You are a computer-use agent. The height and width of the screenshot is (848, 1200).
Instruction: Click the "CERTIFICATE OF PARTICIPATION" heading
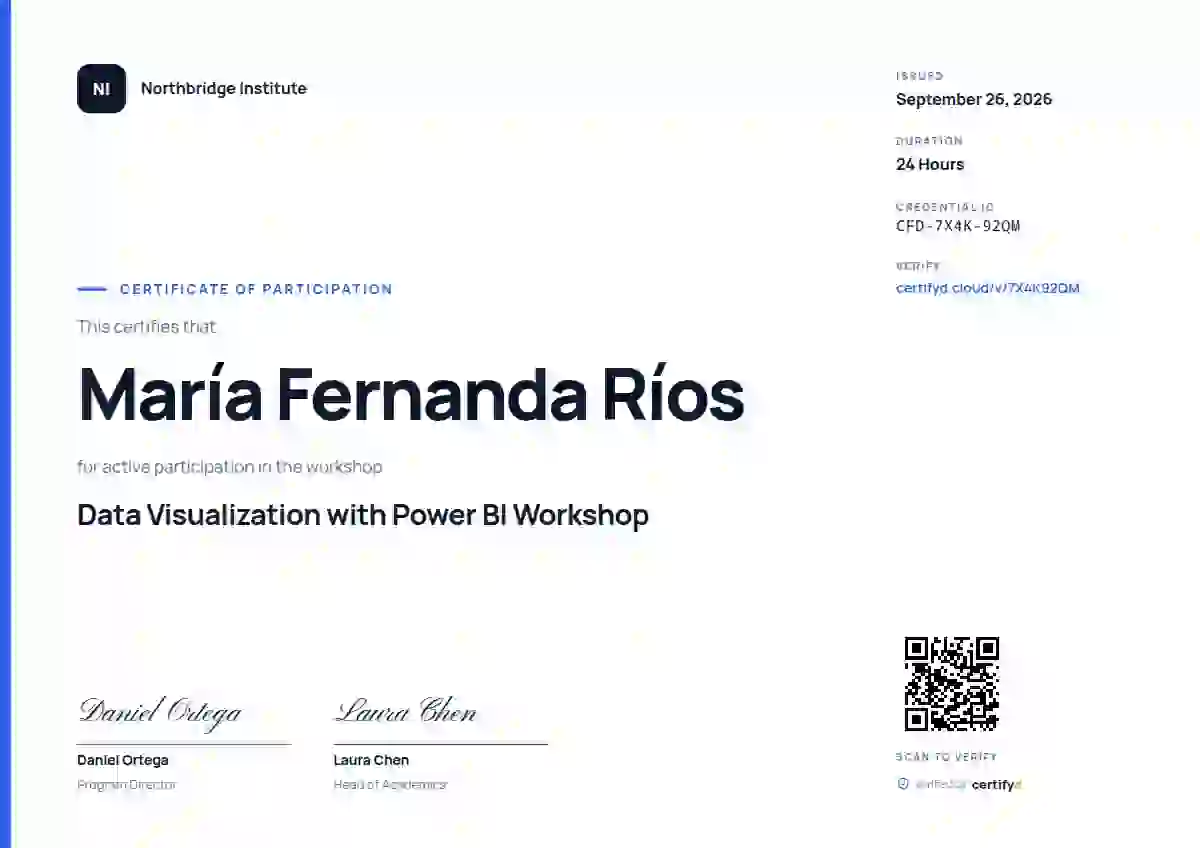point(256,289)
